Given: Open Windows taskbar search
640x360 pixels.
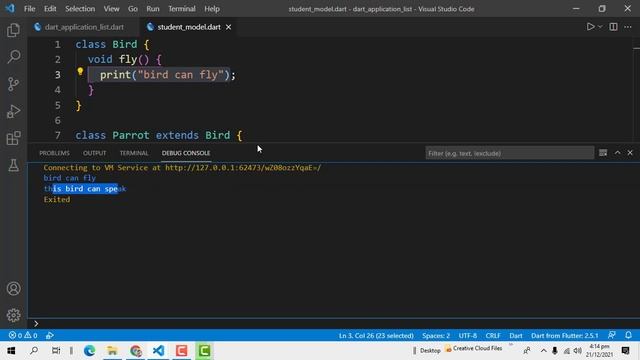Looking at the screenshot, I should point(34,351).
